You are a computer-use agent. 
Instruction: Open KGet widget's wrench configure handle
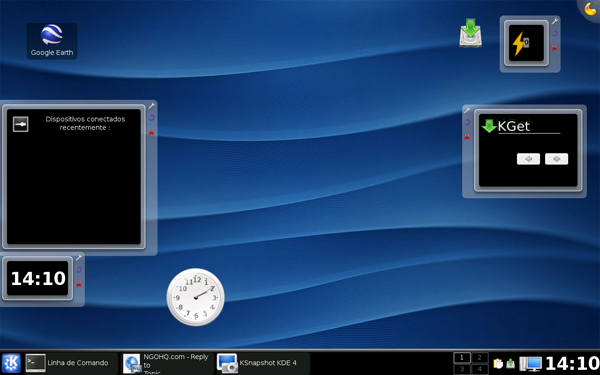[467, 111]
